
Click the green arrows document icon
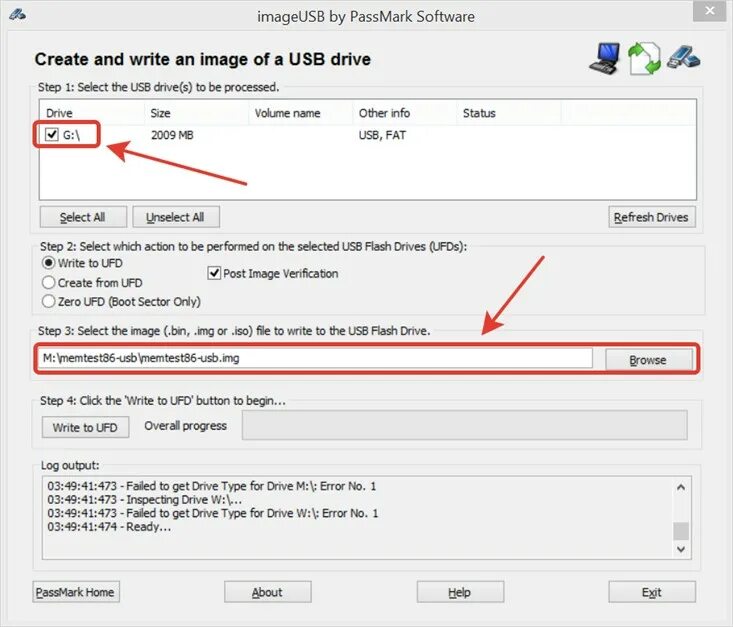coord(644,58)
